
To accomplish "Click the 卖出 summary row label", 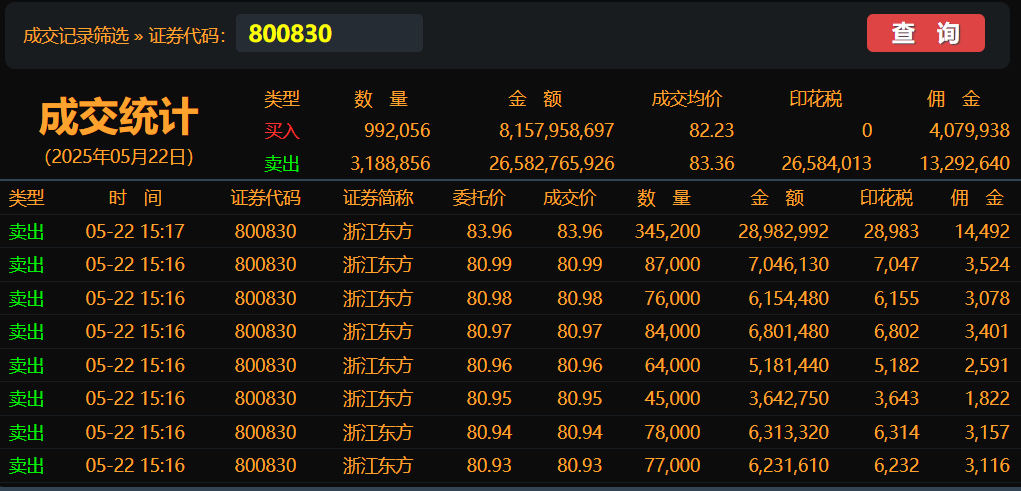I will click(x=282, y=163).
